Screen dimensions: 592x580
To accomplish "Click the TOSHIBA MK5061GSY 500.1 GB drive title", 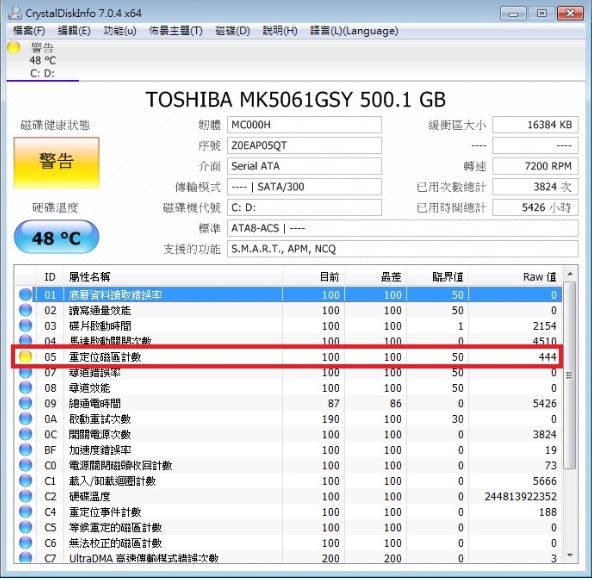I will (296, 100).
